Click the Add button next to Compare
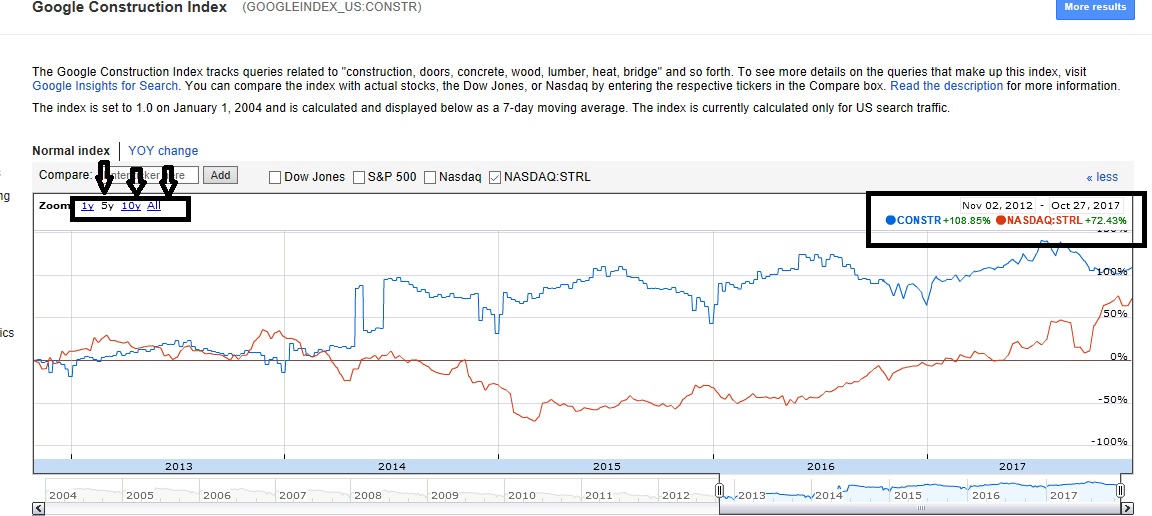Image resolution: width=1152 pixels, height=516 pixels. click(x=220, y=176)
